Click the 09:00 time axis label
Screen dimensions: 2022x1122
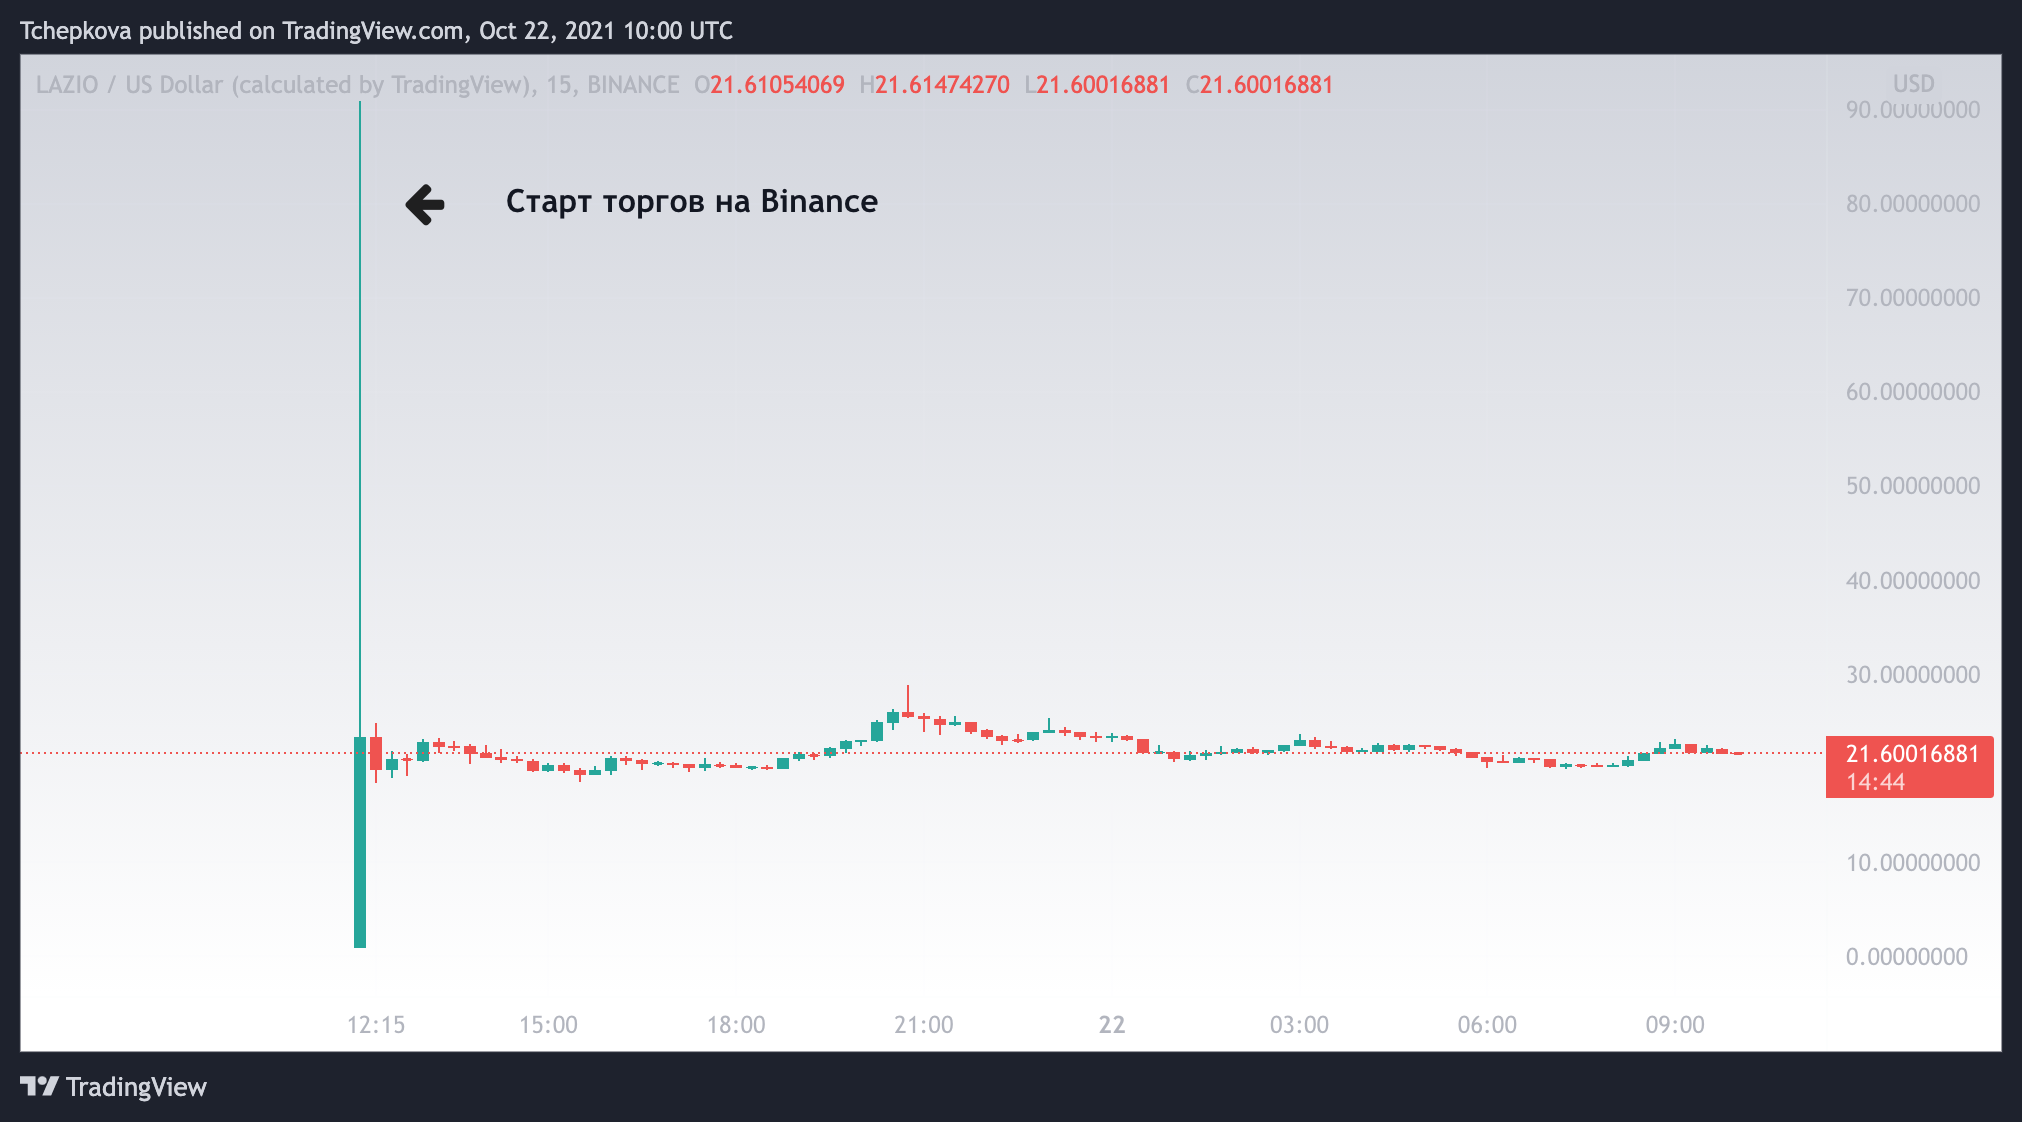(1675, 1025)
